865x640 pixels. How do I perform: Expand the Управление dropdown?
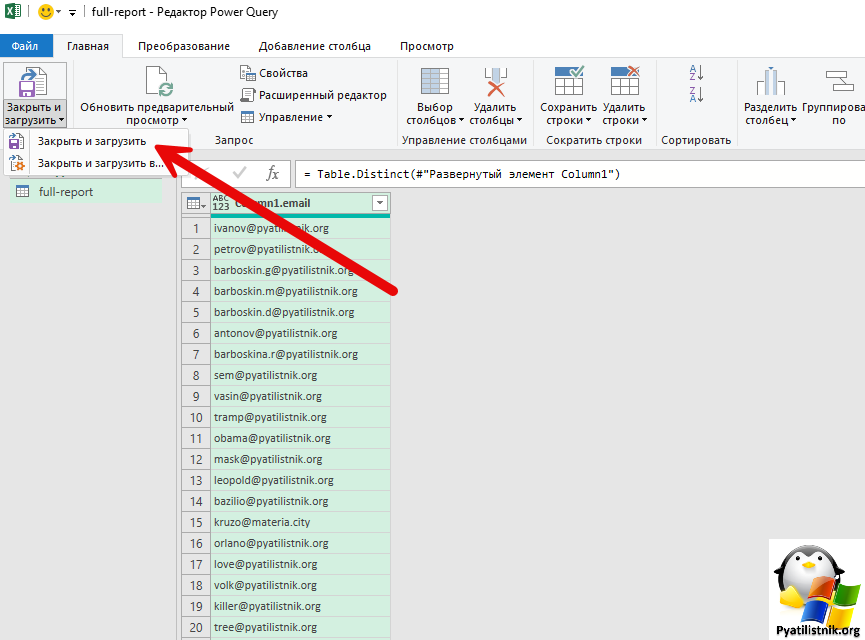tap(287, 117)
